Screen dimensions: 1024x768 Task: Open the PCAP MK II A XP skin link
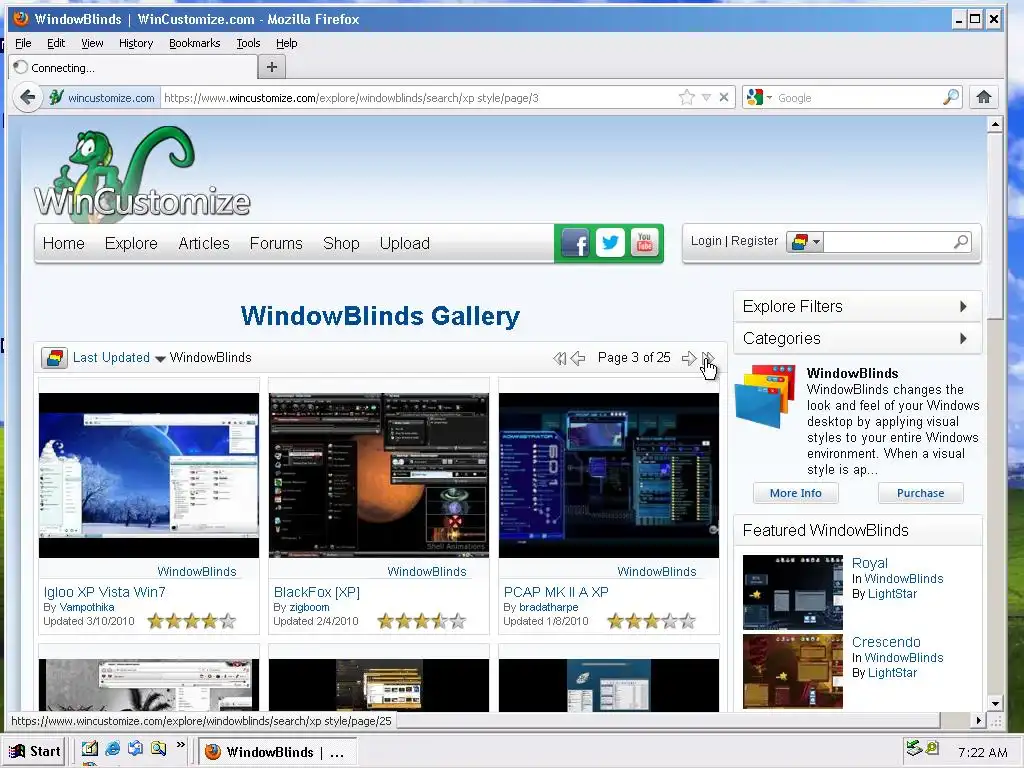[x=556, y=592]
